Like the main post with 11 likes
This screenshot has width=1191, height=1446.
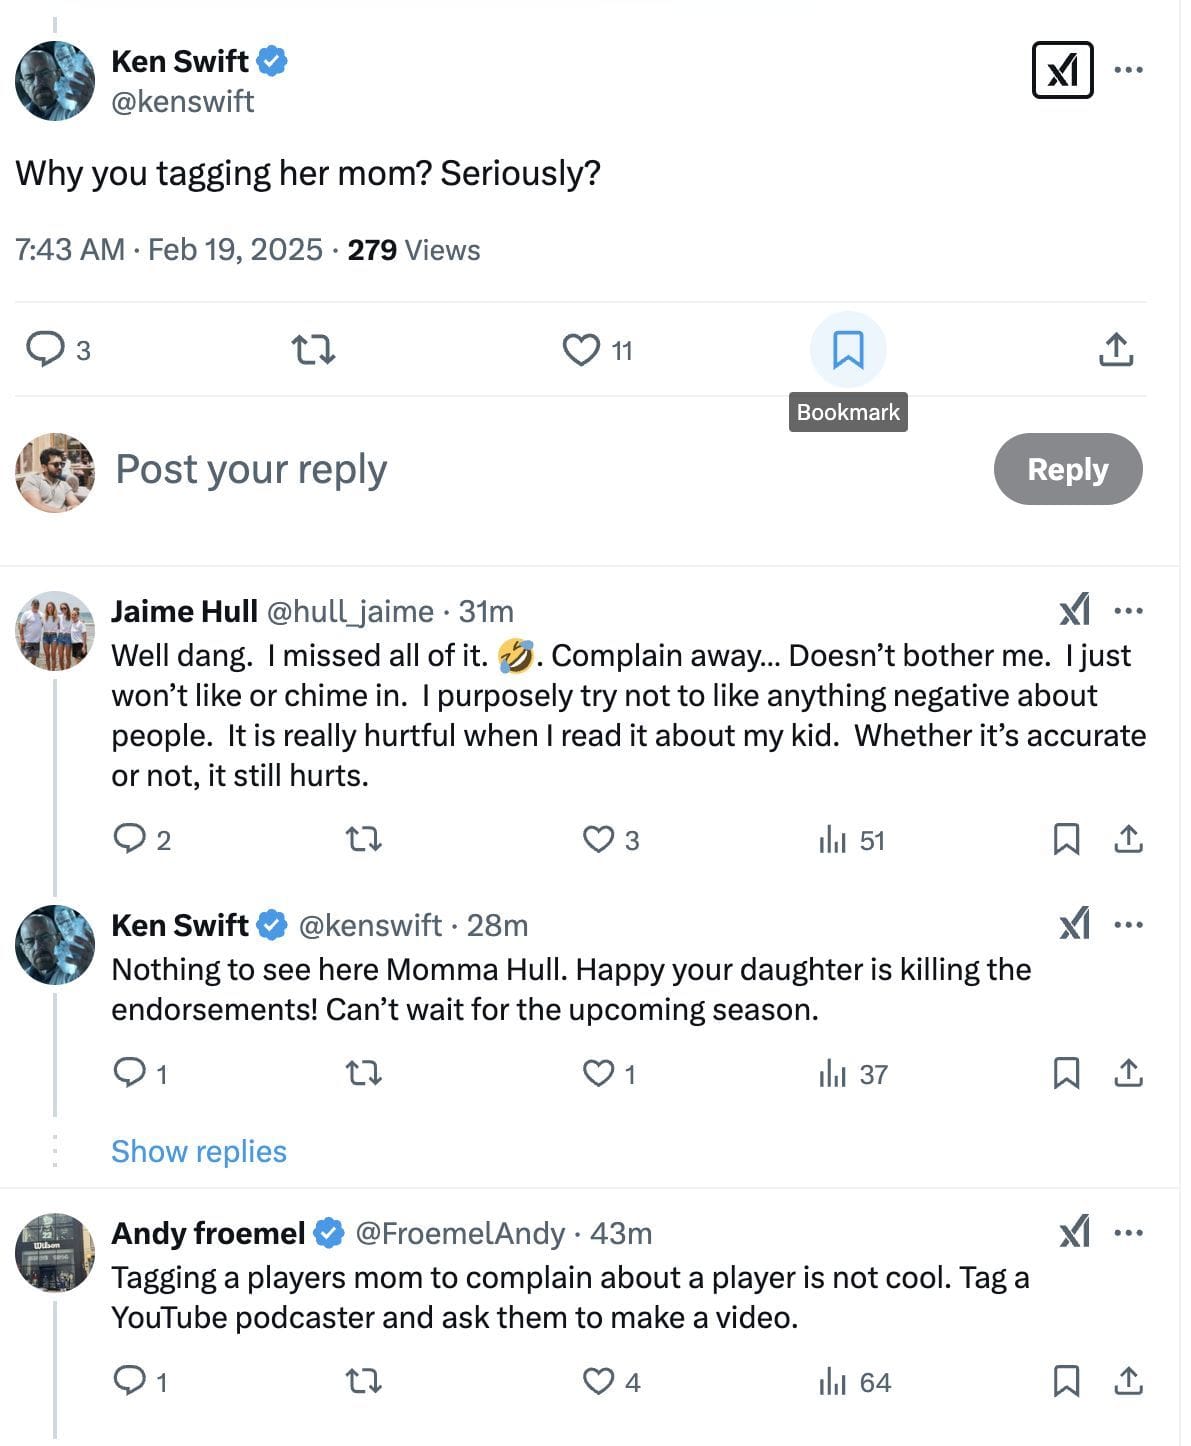[581, 349]
